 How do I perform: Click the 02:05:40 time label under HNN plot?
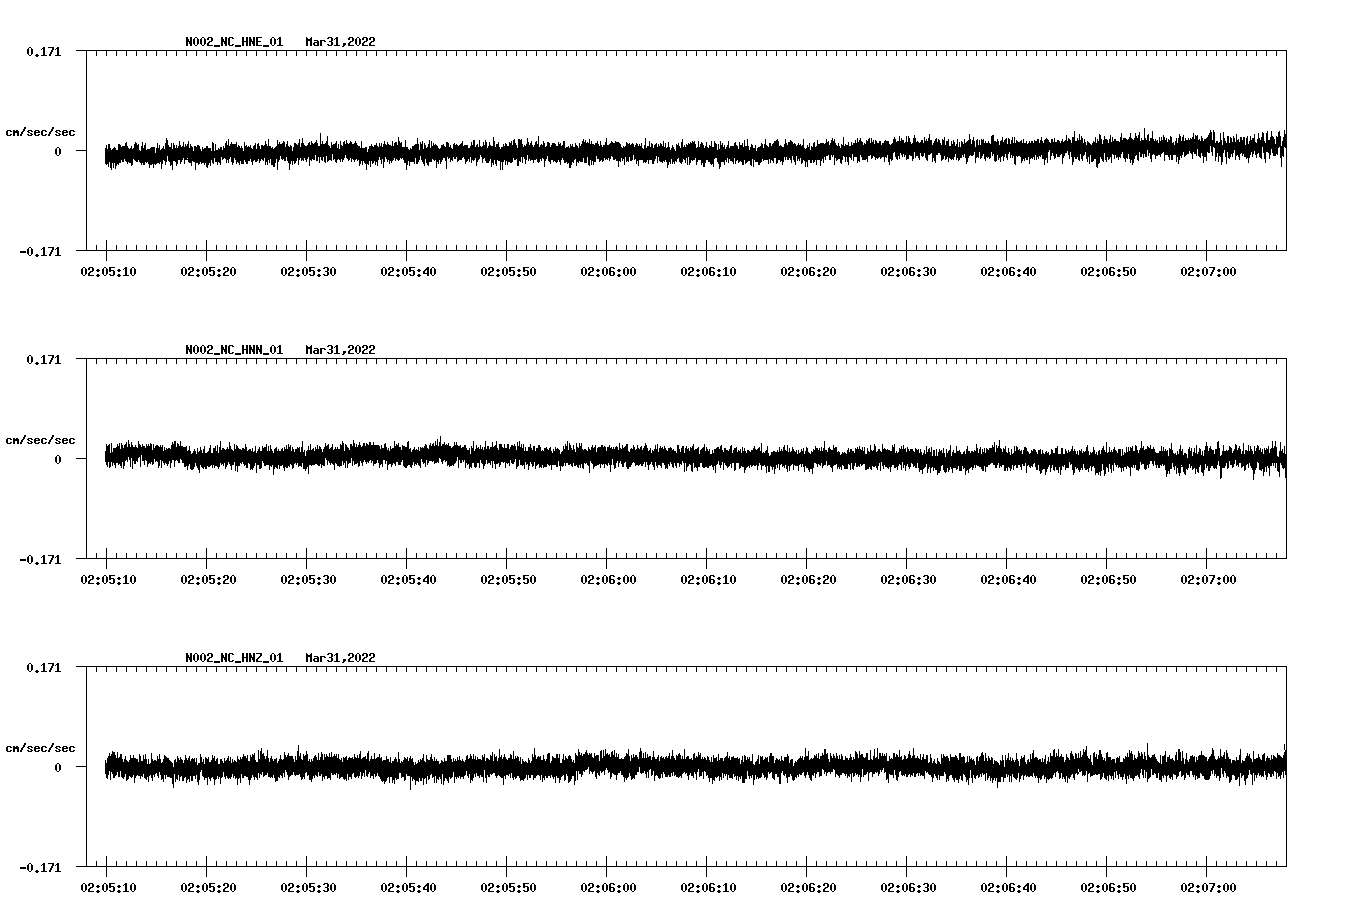click(408, 579)
